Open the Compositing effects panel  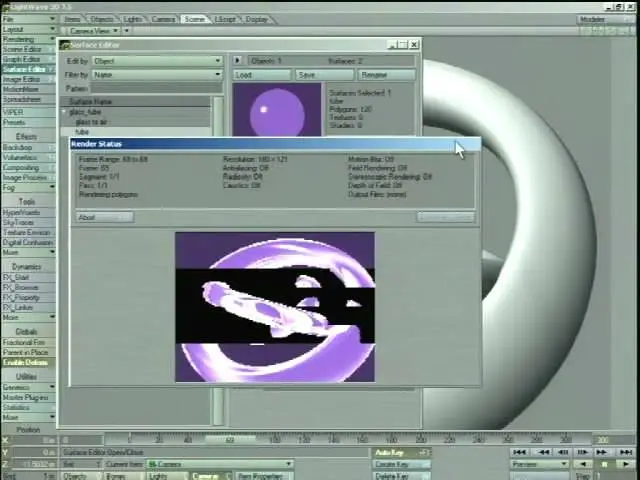29,168
